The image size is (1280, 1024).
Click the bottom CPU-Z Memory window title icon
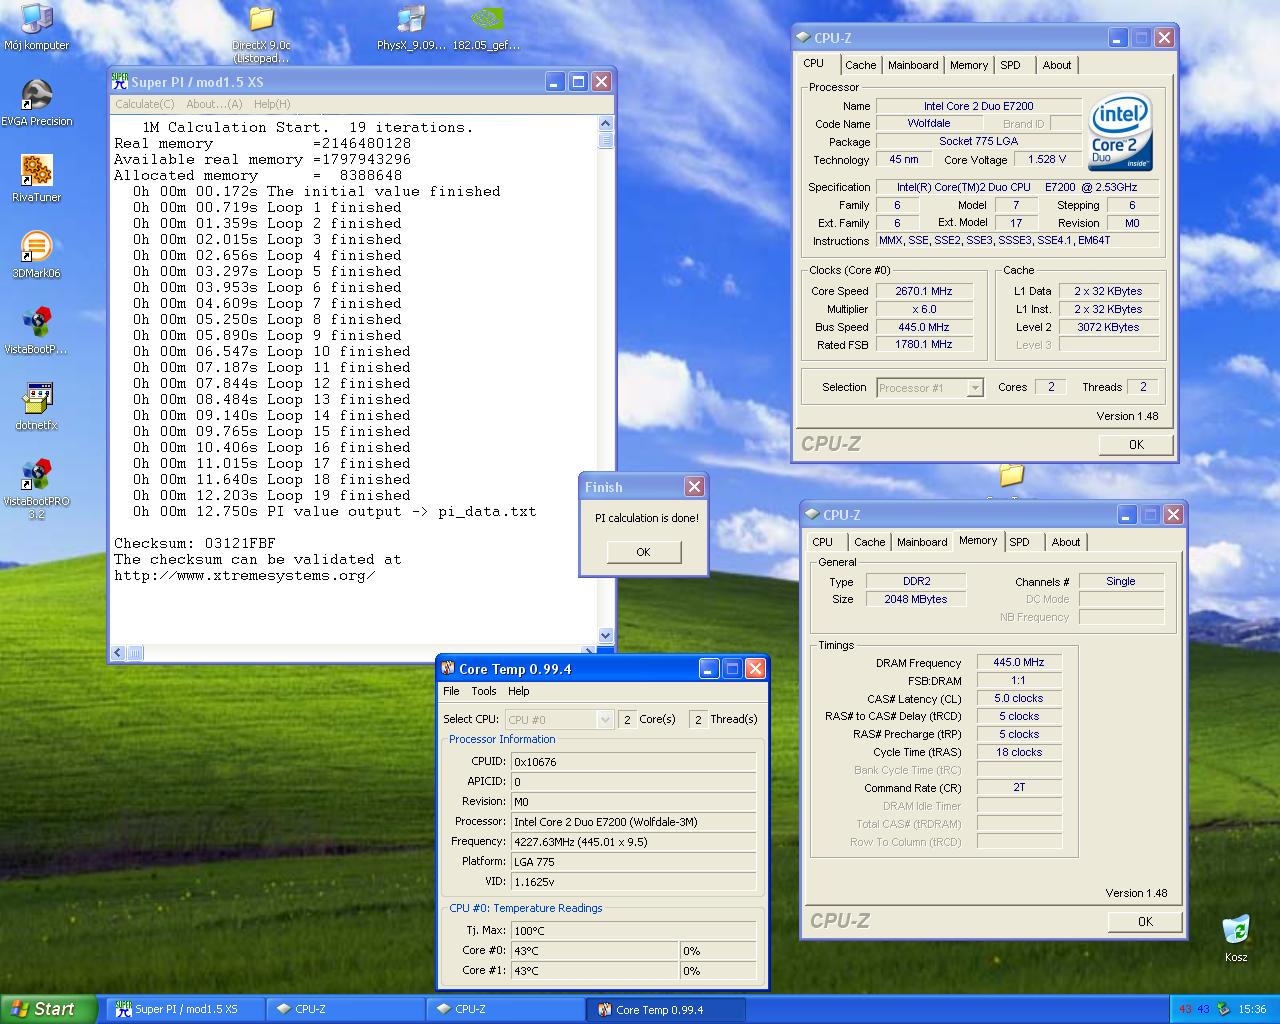pos(812,514)
